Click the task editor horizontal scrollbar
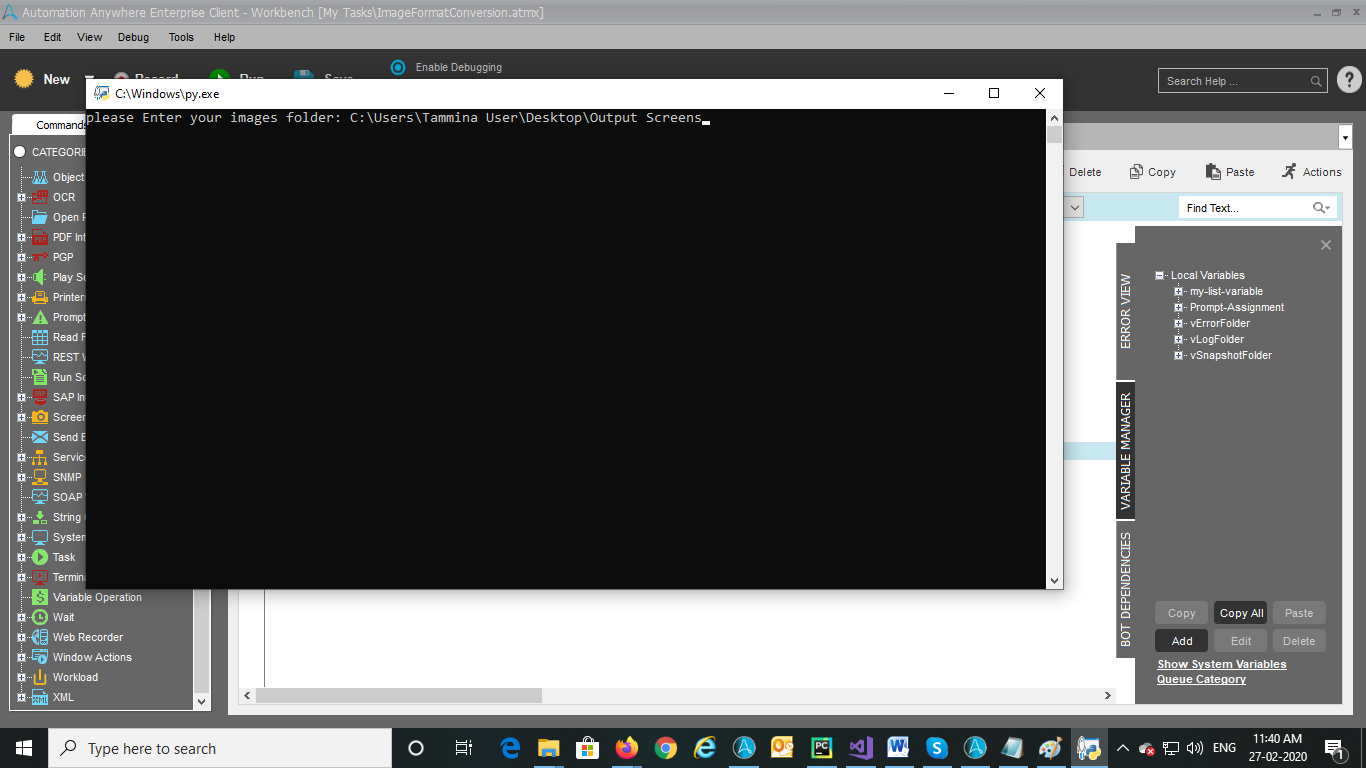 399,695
